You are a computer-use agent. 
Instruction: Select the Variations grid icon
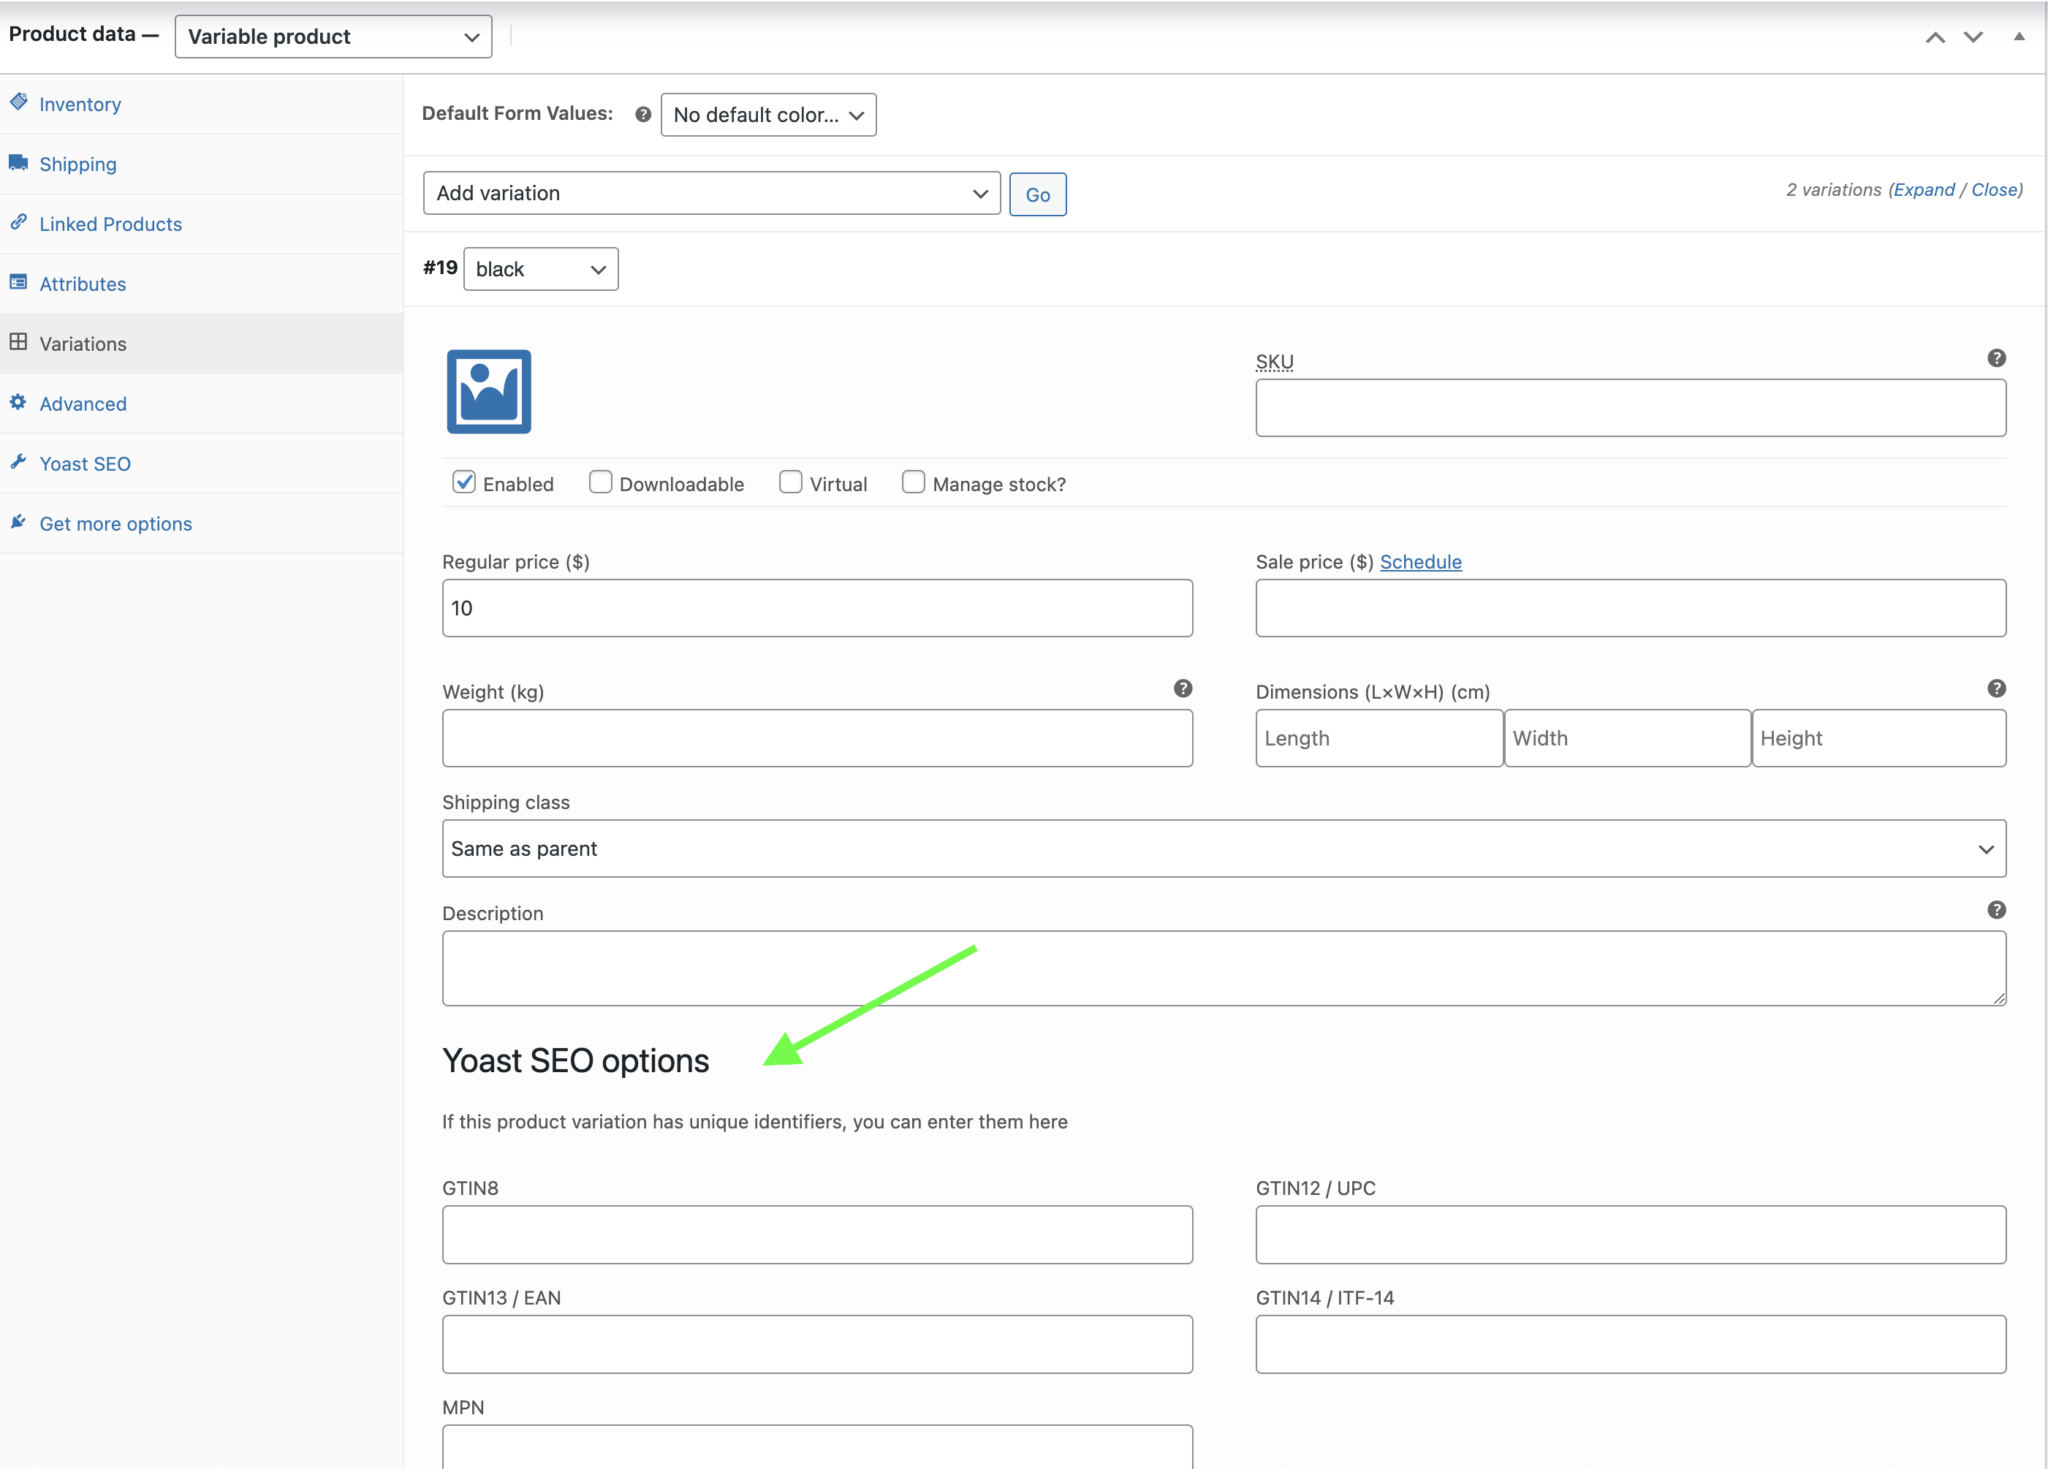tap(19, 342)
